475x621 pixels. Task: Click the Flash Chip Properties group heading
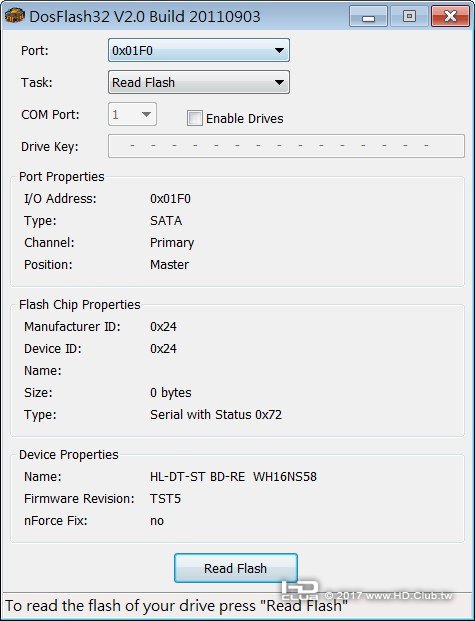[x=80, y=305]
